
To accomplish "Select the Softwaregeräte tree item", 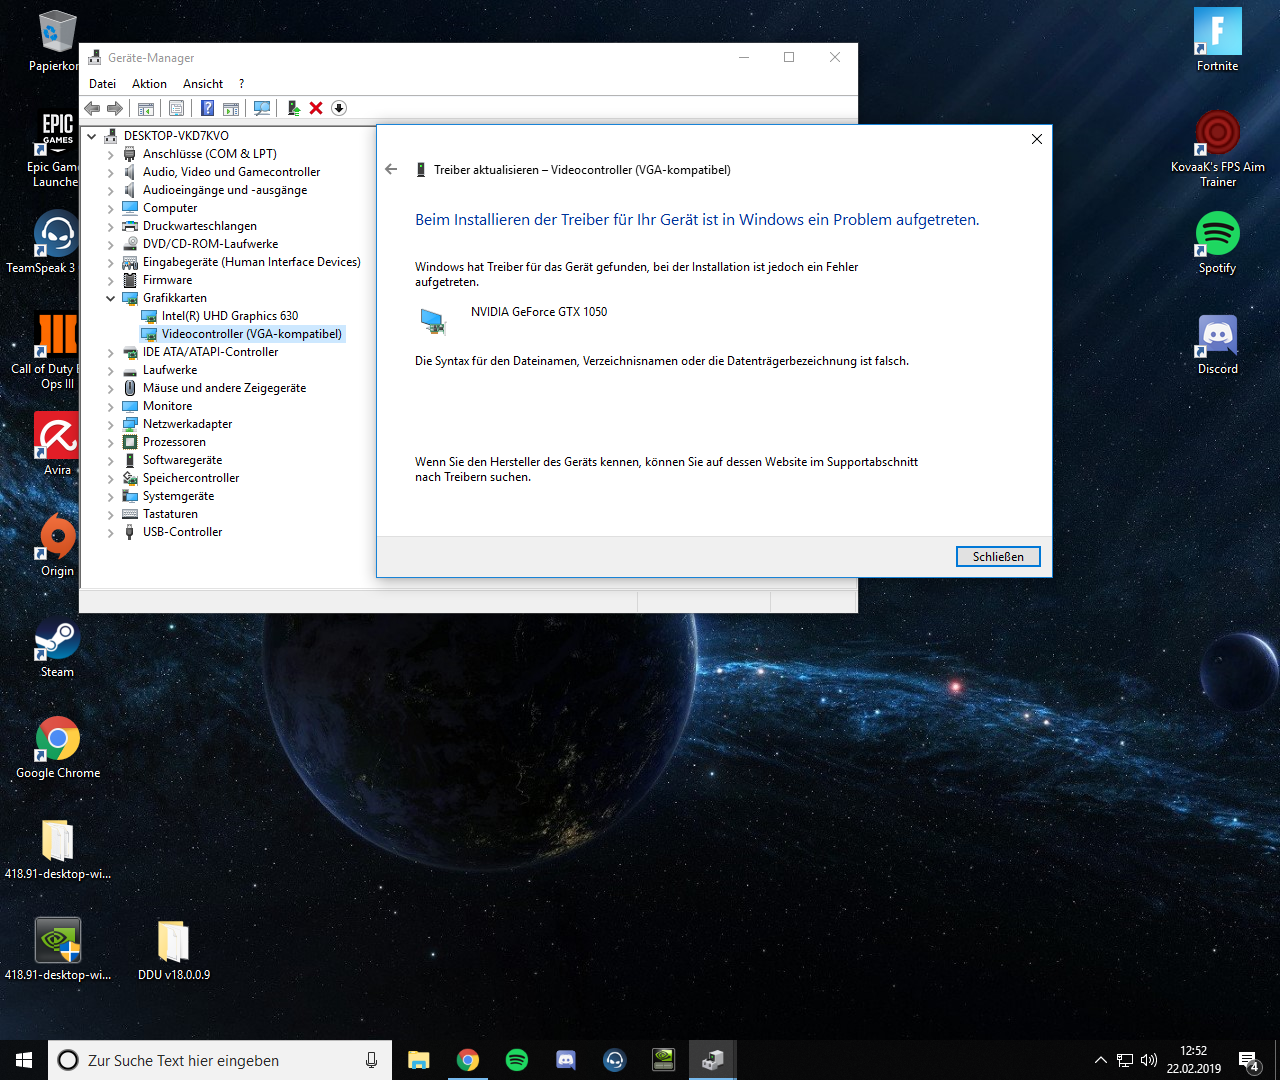I will tap(182, 460).
